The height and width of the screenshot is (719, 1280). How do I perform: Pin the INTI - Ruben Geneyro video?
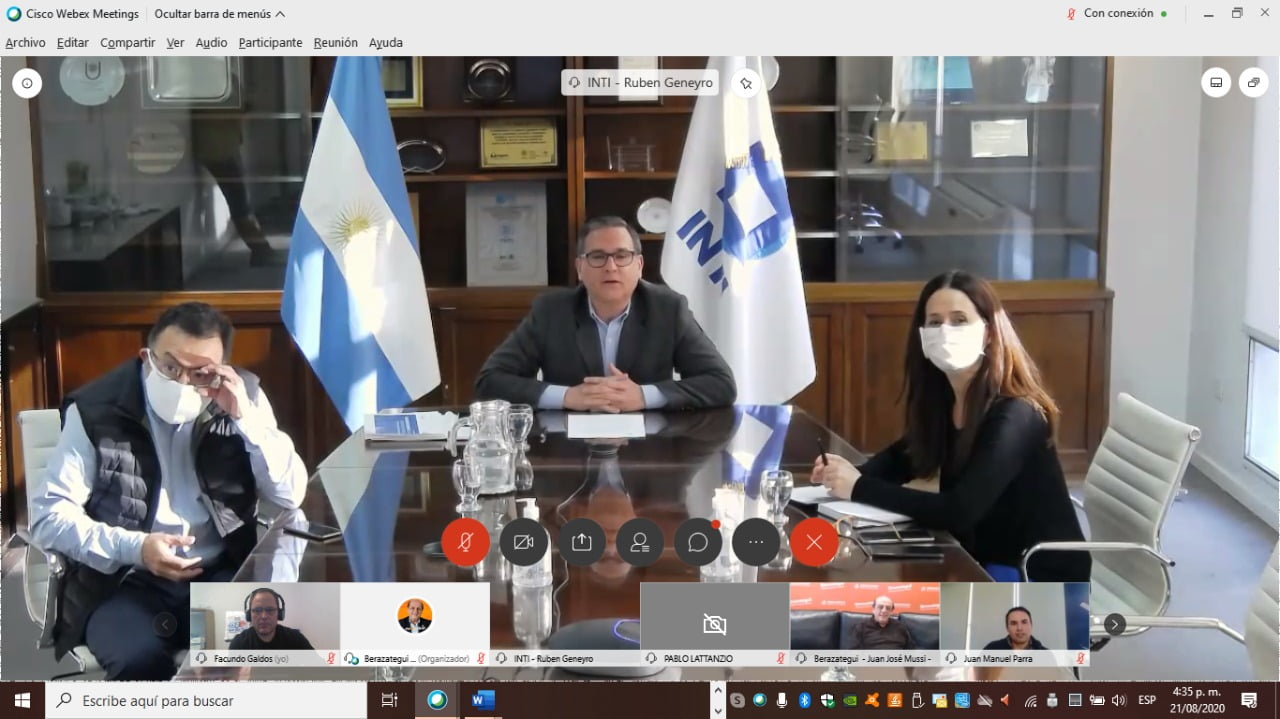coord(745,82)
